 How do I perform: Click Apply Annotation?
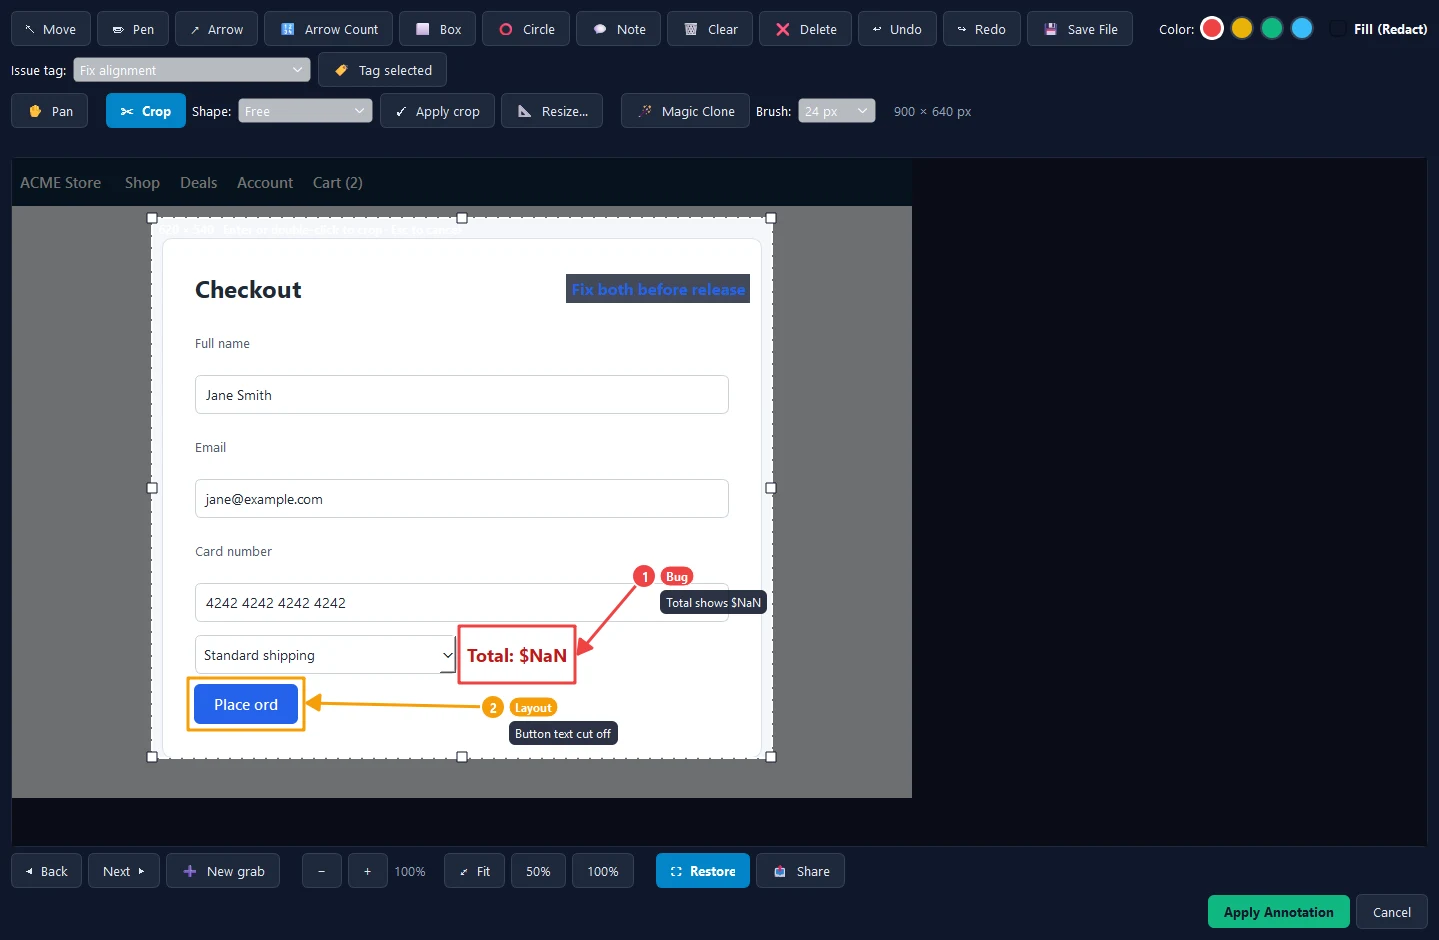point(1278,912)
